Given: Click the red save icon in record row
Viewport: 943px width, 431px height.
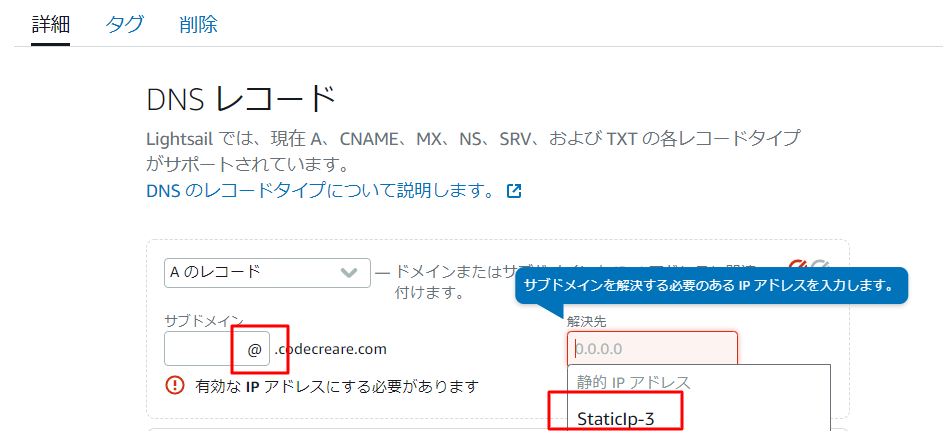Looking at the screenshot, I should point(797,266).
